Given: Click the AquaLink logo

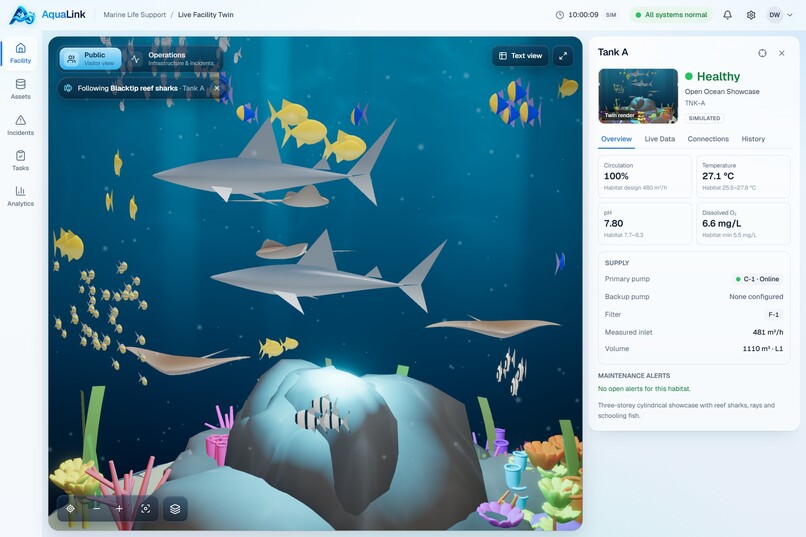Looking at the screenshot, I should pos(48,15).
